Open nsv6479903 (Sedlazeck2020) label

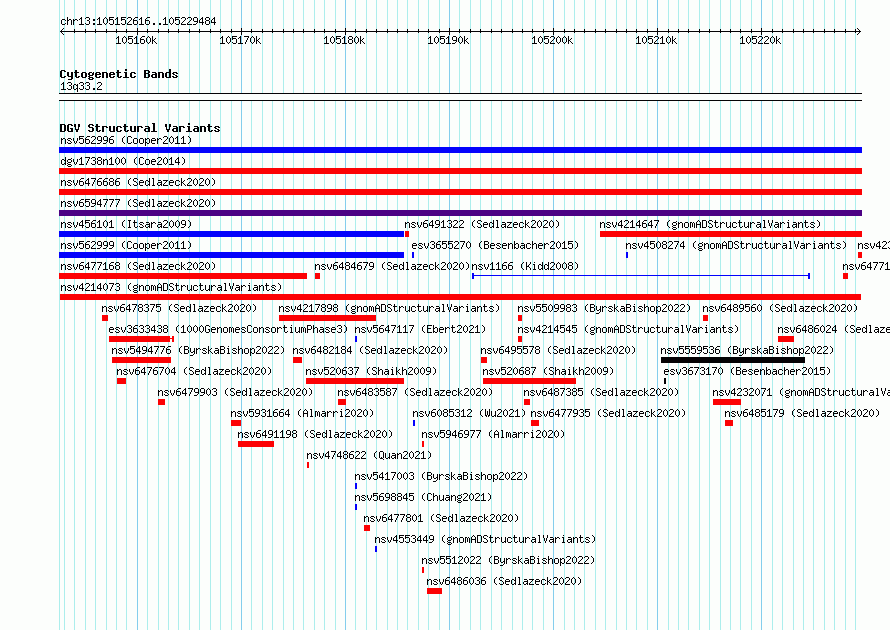pos(235,392)
